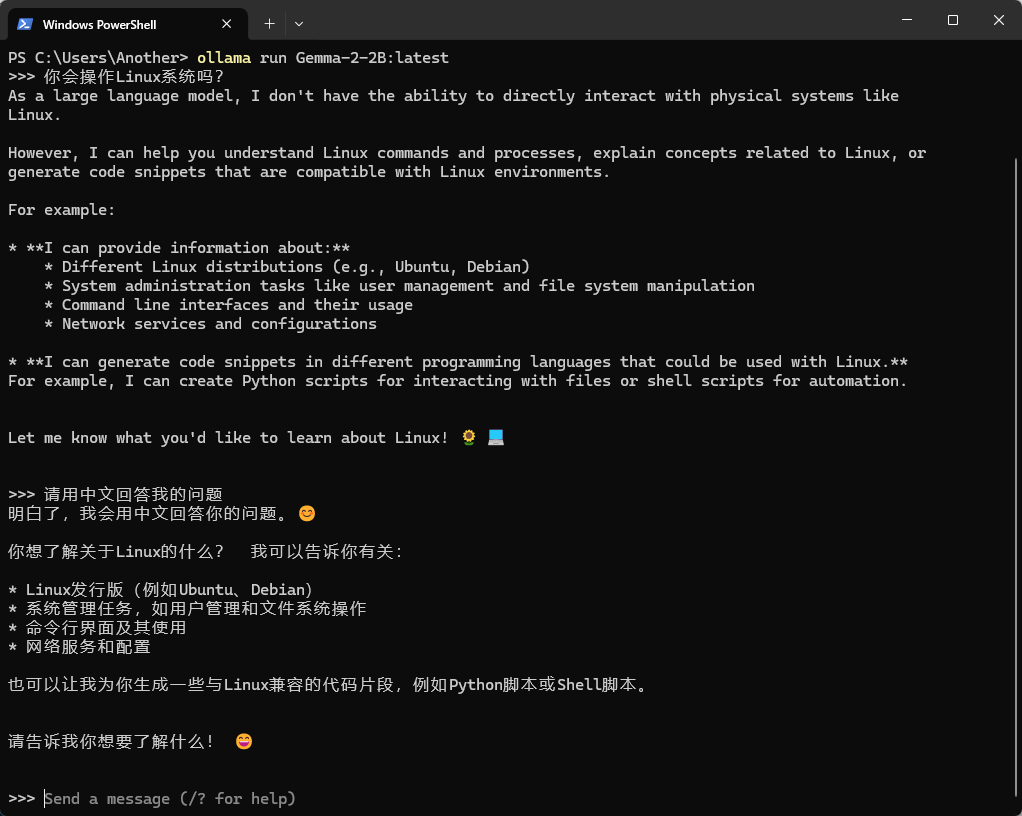Viewport: 1022px width, 816px height.
Task: Click 'Gemma-2-2B:latest' model name text
Action: 372,58
